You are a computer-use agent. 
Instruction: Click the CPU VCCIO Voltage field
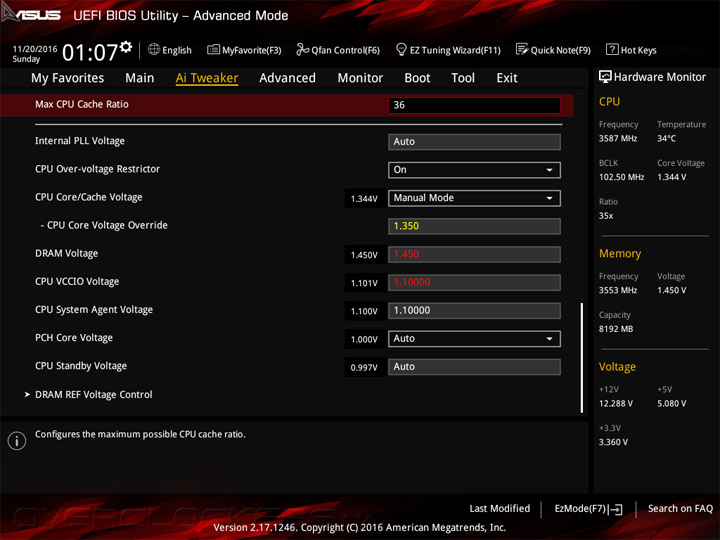(474, 282)
